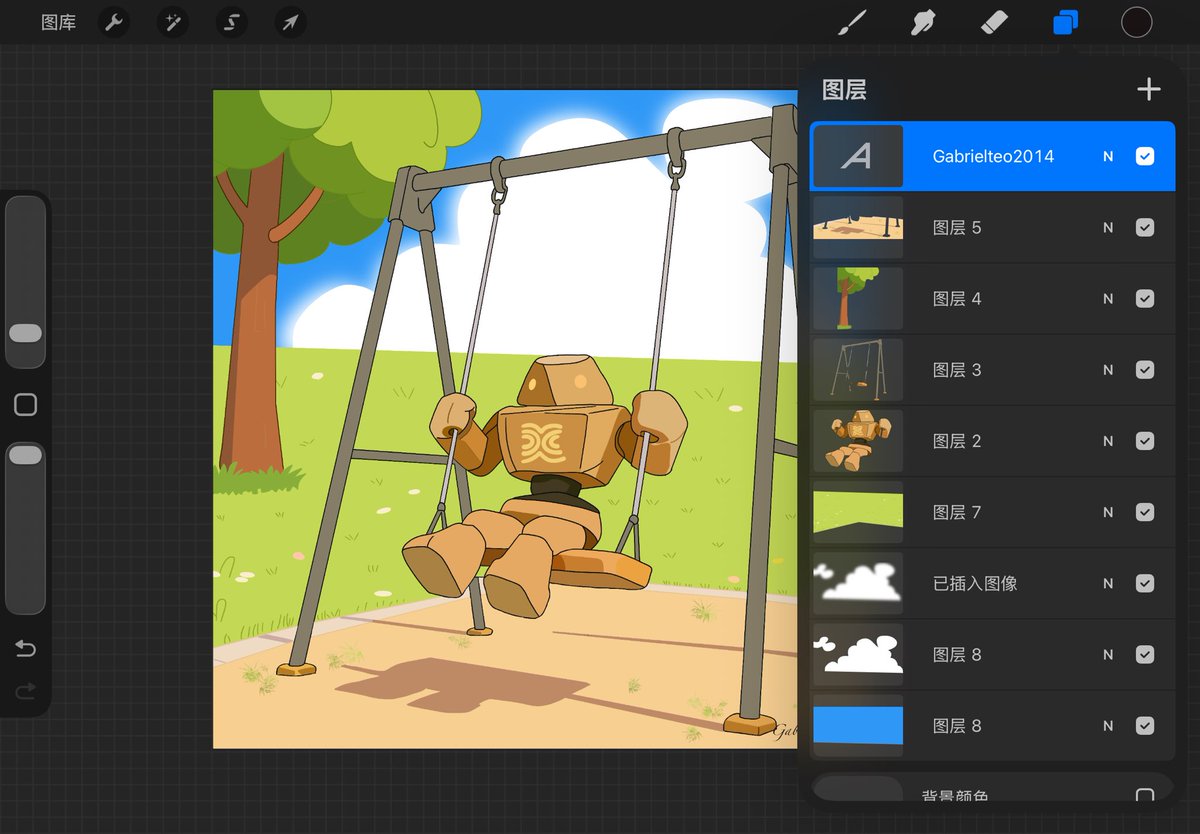Open blend mode N for 图层 4
This screenshot has width=1200, height=834.
[1108, 299]
